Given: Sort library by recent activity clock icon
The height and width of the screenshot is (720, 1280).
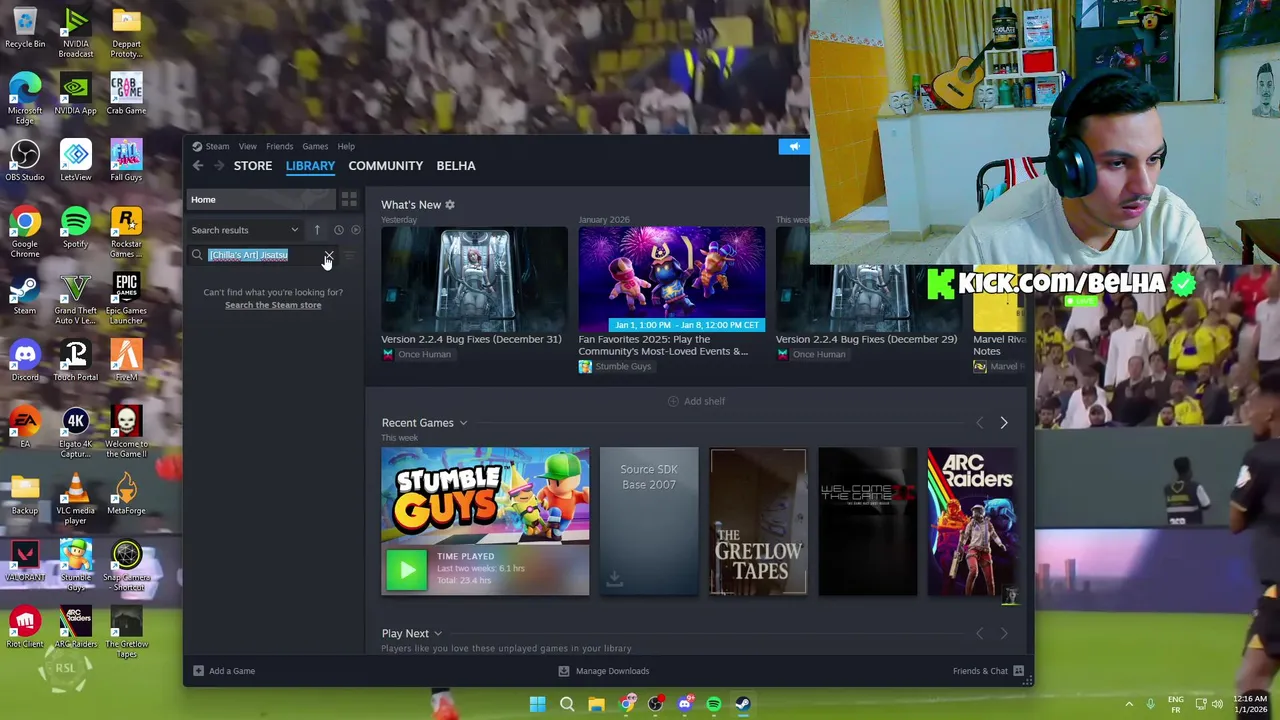Looking at the screenshot, I should [338, 230].
